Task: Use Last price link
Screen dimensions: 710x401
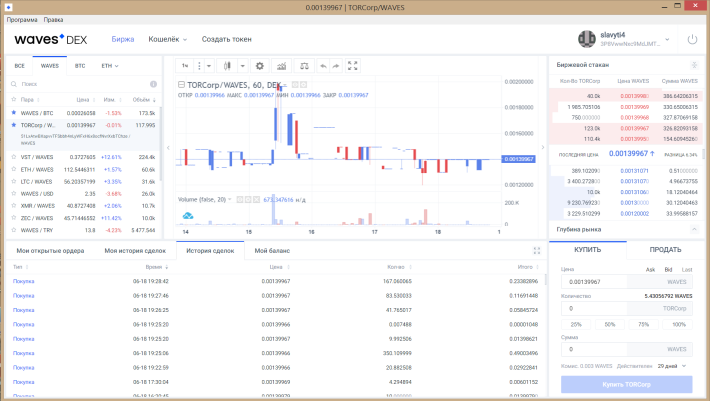Action: [687, 269]
